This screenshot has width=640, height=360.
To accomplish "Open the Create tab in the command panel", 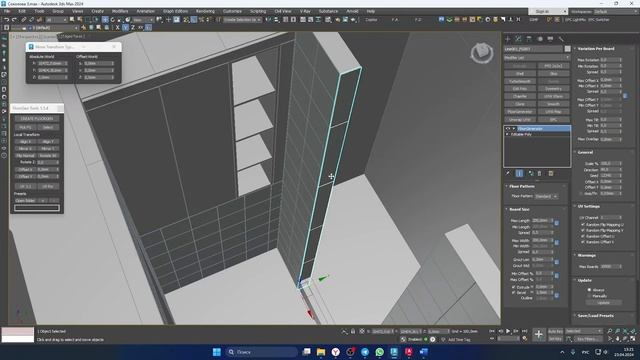I will (508, 39).
